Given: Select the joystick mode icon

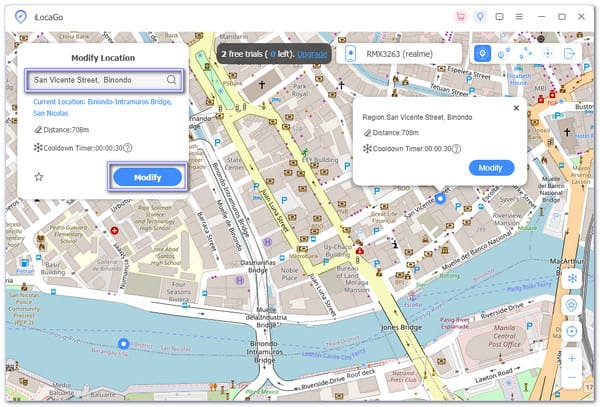Looking at the screenshot, I should click(x=548, y=53).
